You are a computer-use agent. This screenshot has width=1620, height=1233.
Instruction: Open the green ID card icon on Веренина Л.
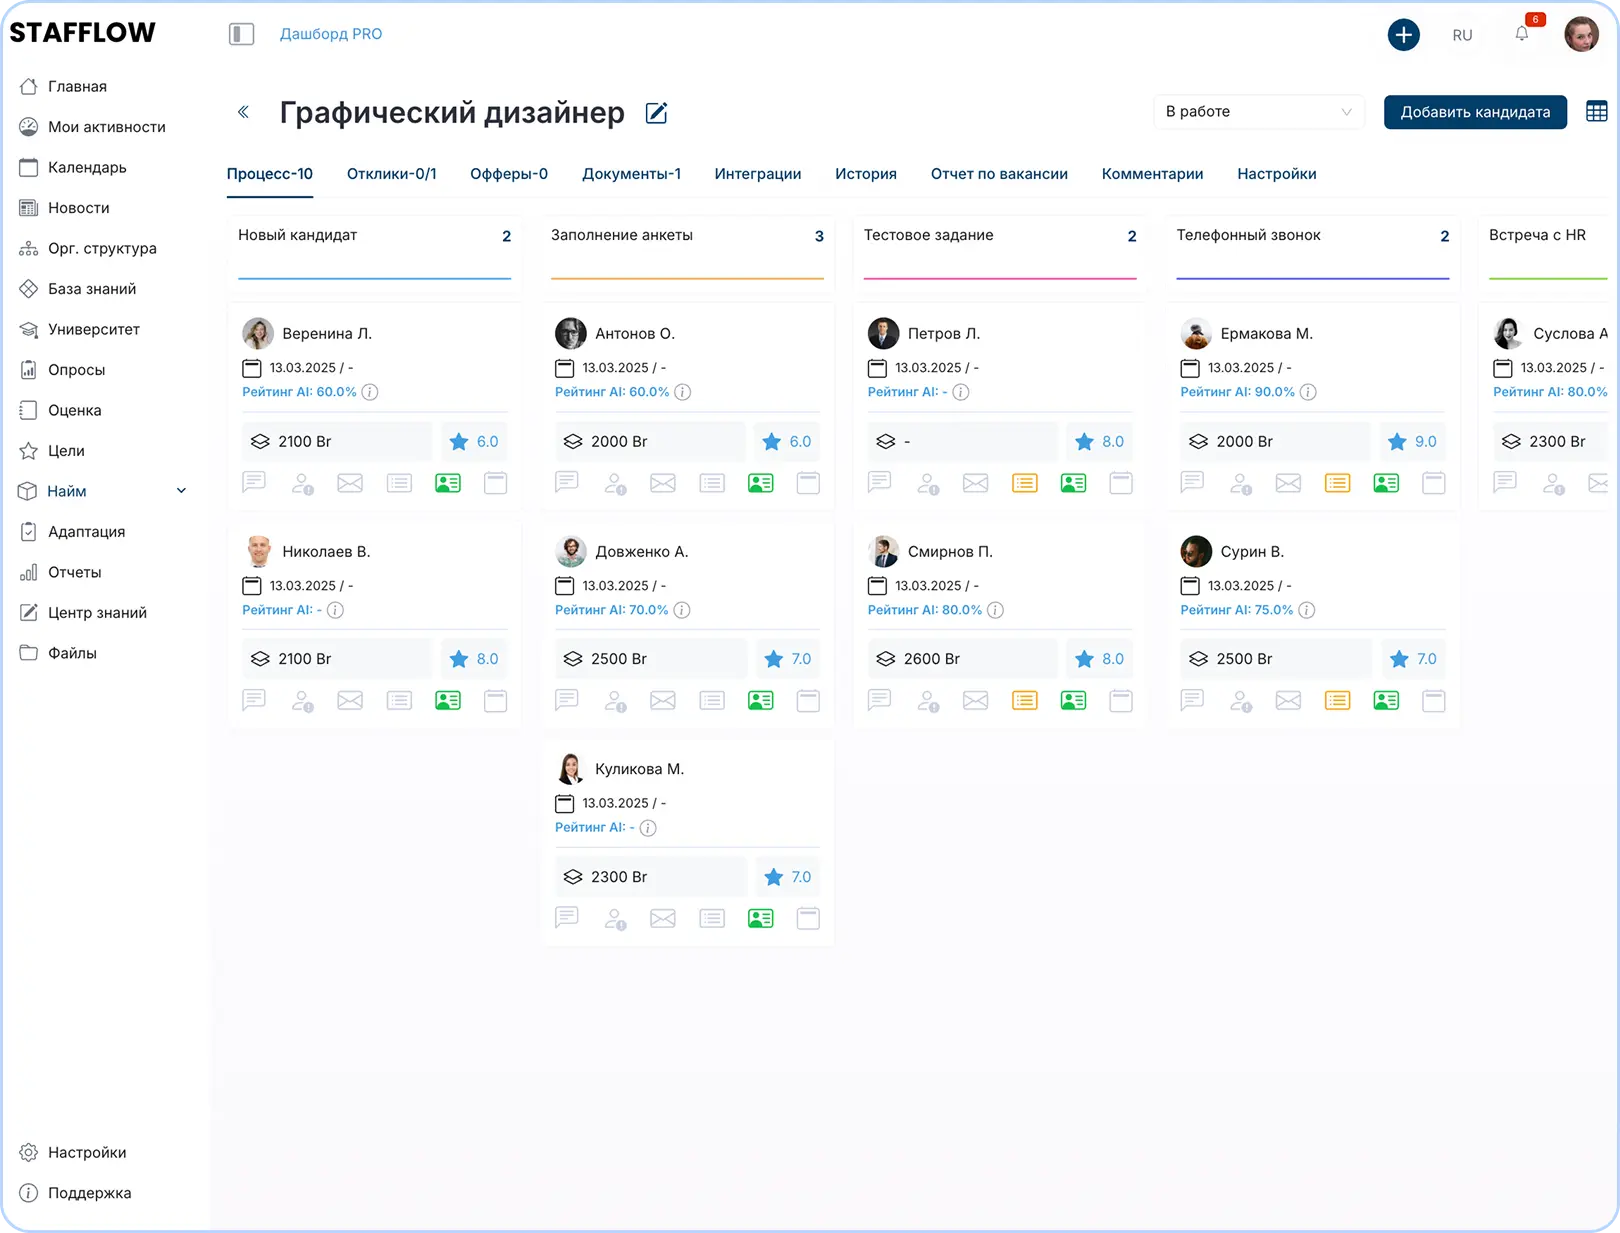point(448,484)
